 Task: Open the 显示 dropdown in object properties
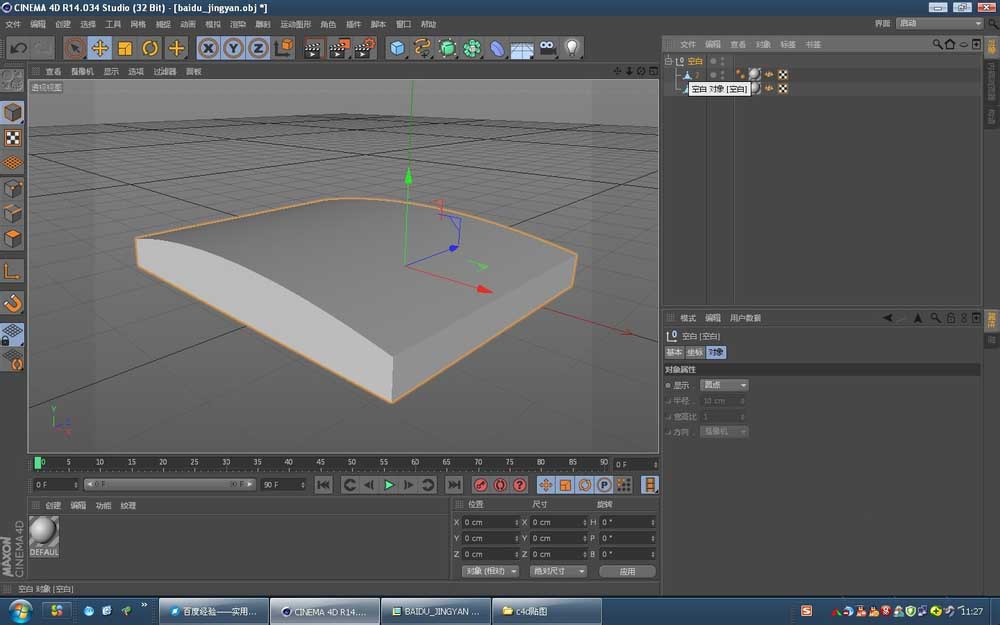click(x=722, y=384)
